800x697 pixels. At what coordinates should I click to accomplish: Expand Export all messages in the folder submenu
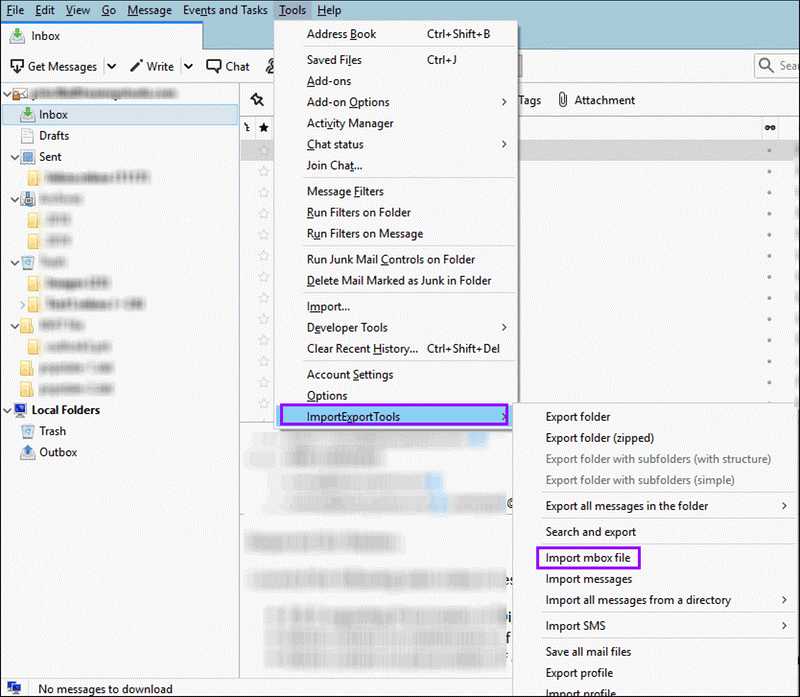point(784,506)
